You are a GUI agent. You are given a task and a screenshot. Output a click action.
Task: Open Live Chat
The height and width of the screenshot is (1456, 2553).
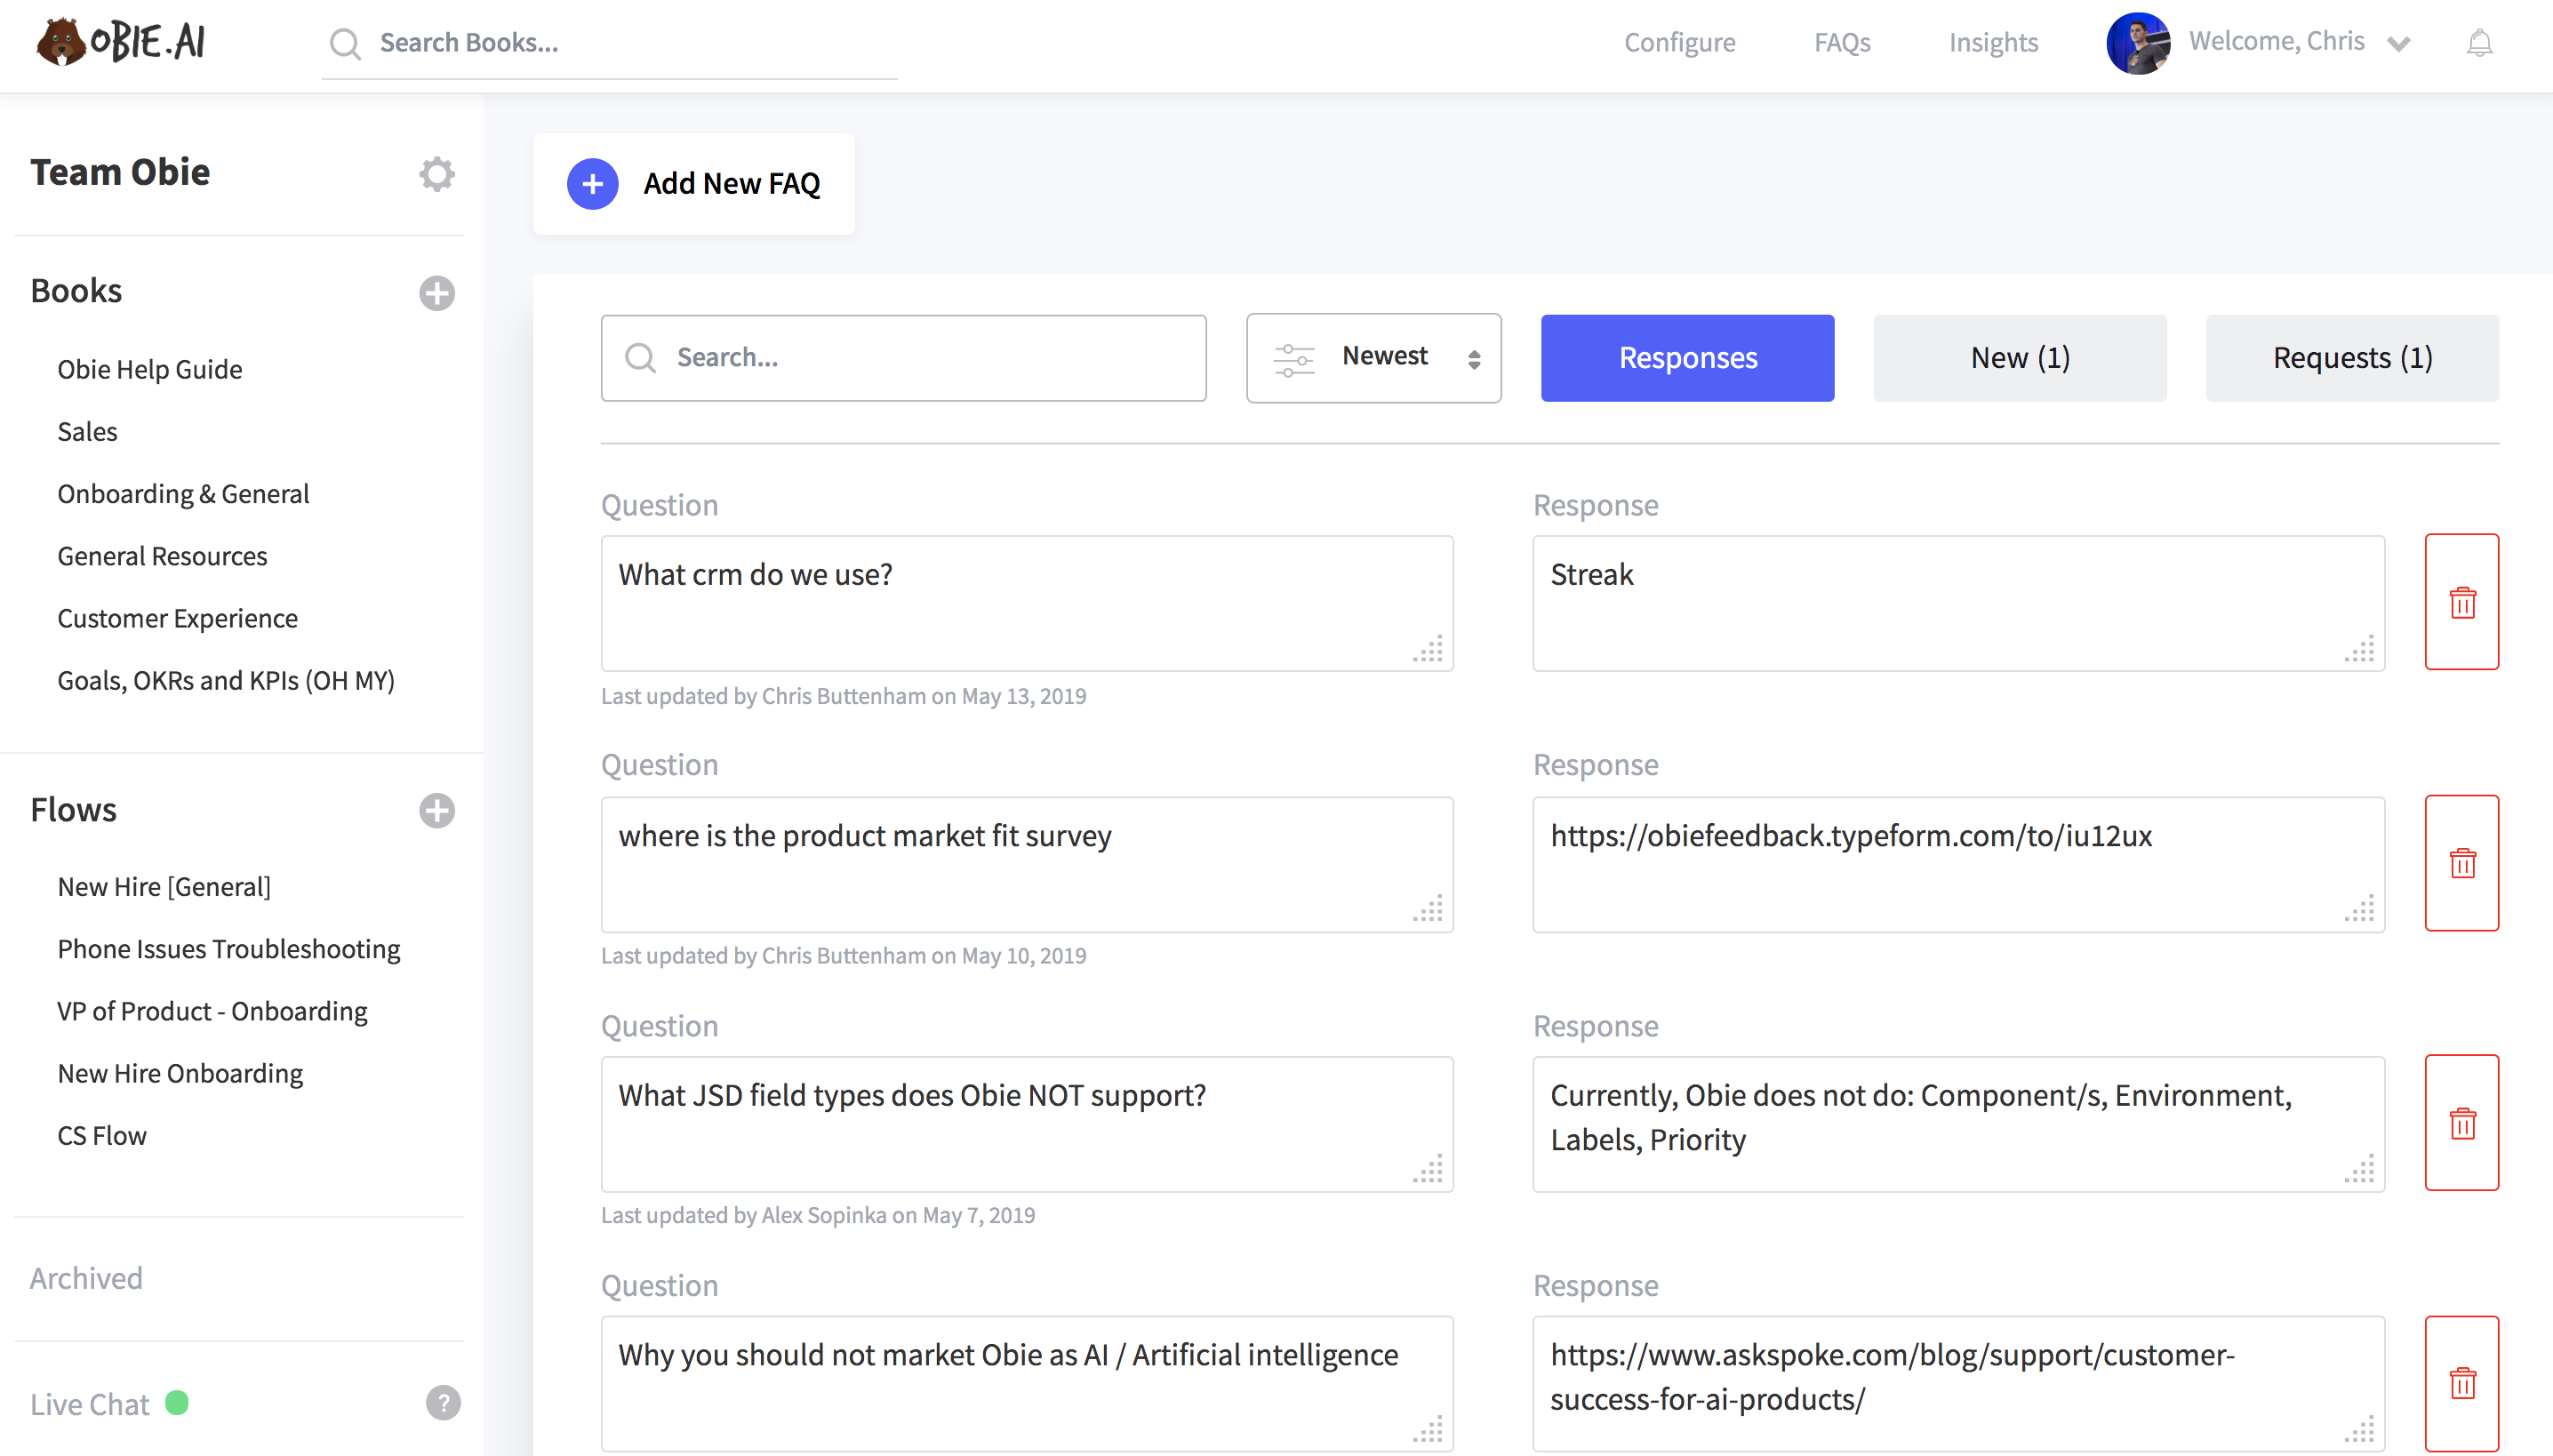[x=89, y=1404]
